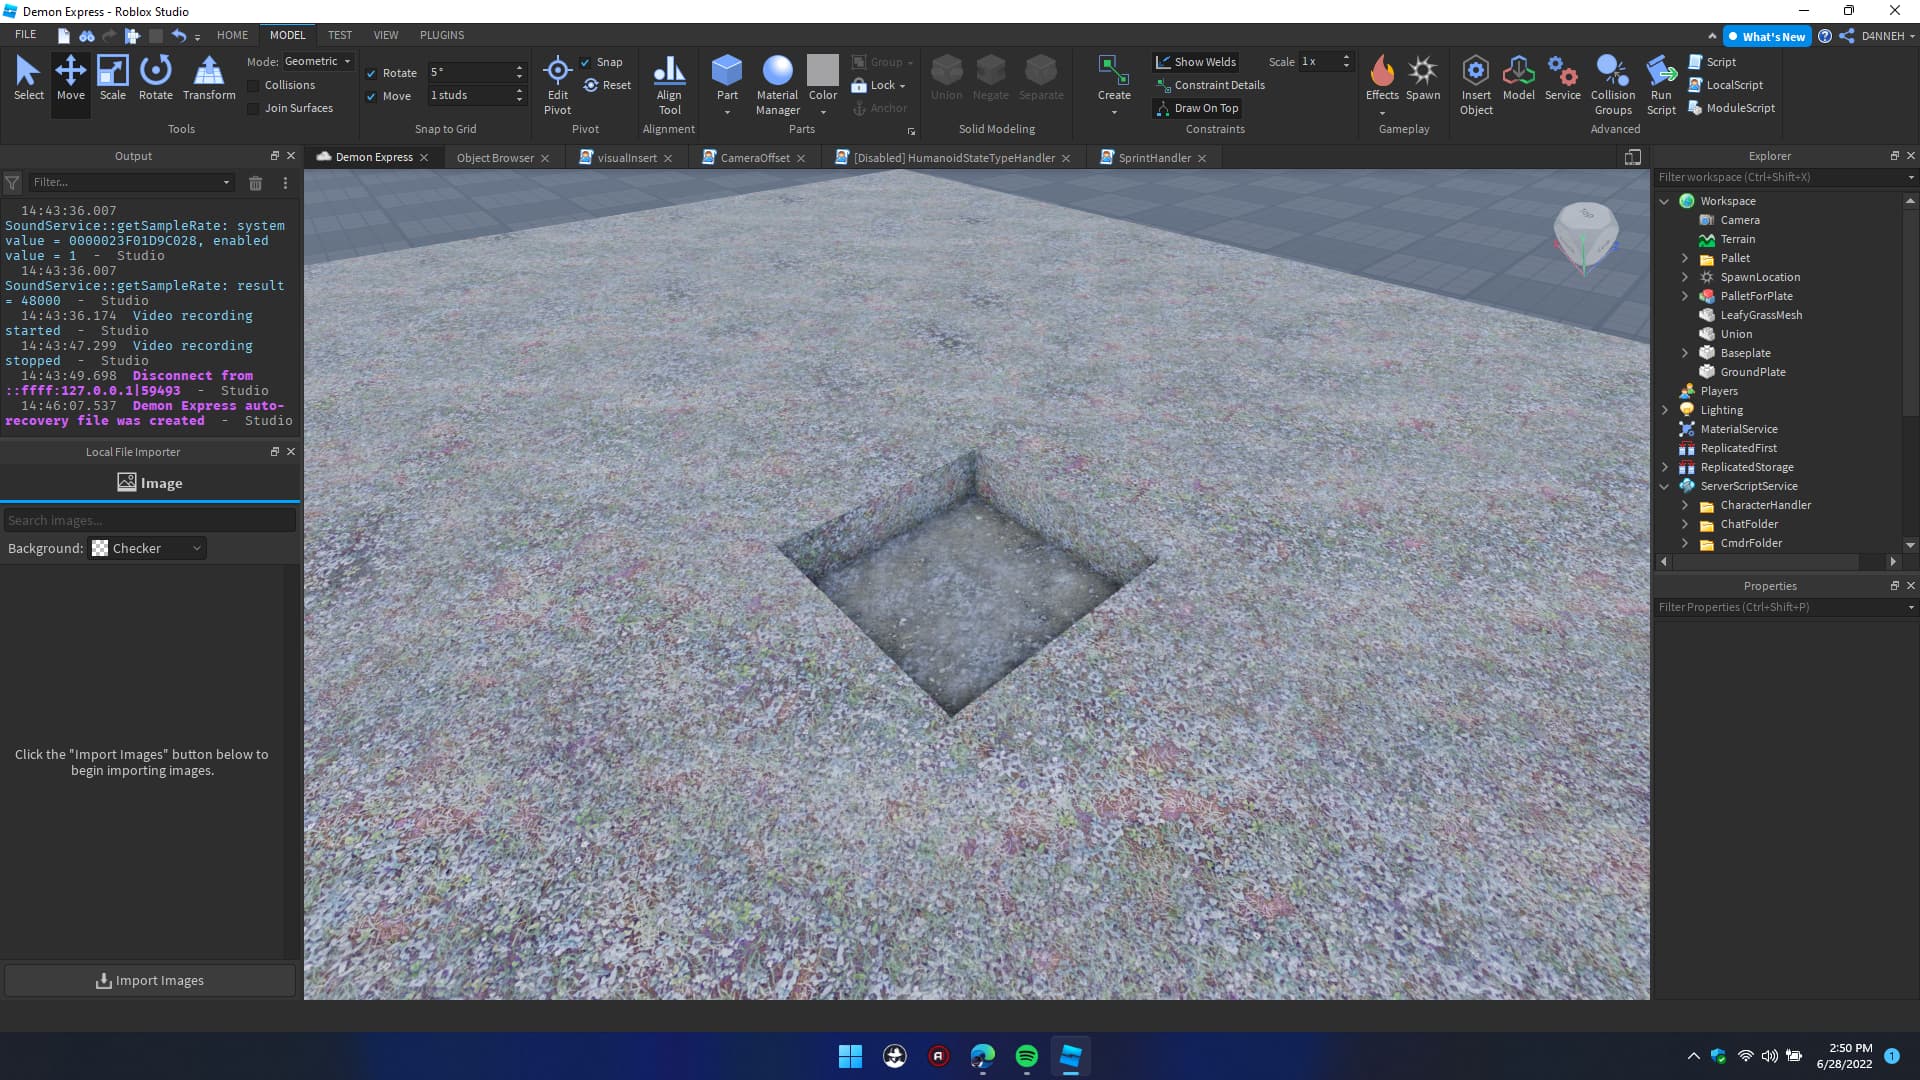1920x1080 pixels.
Task: Open Microsoft Edge from taskbar
Action: [x=982, y=1056]
